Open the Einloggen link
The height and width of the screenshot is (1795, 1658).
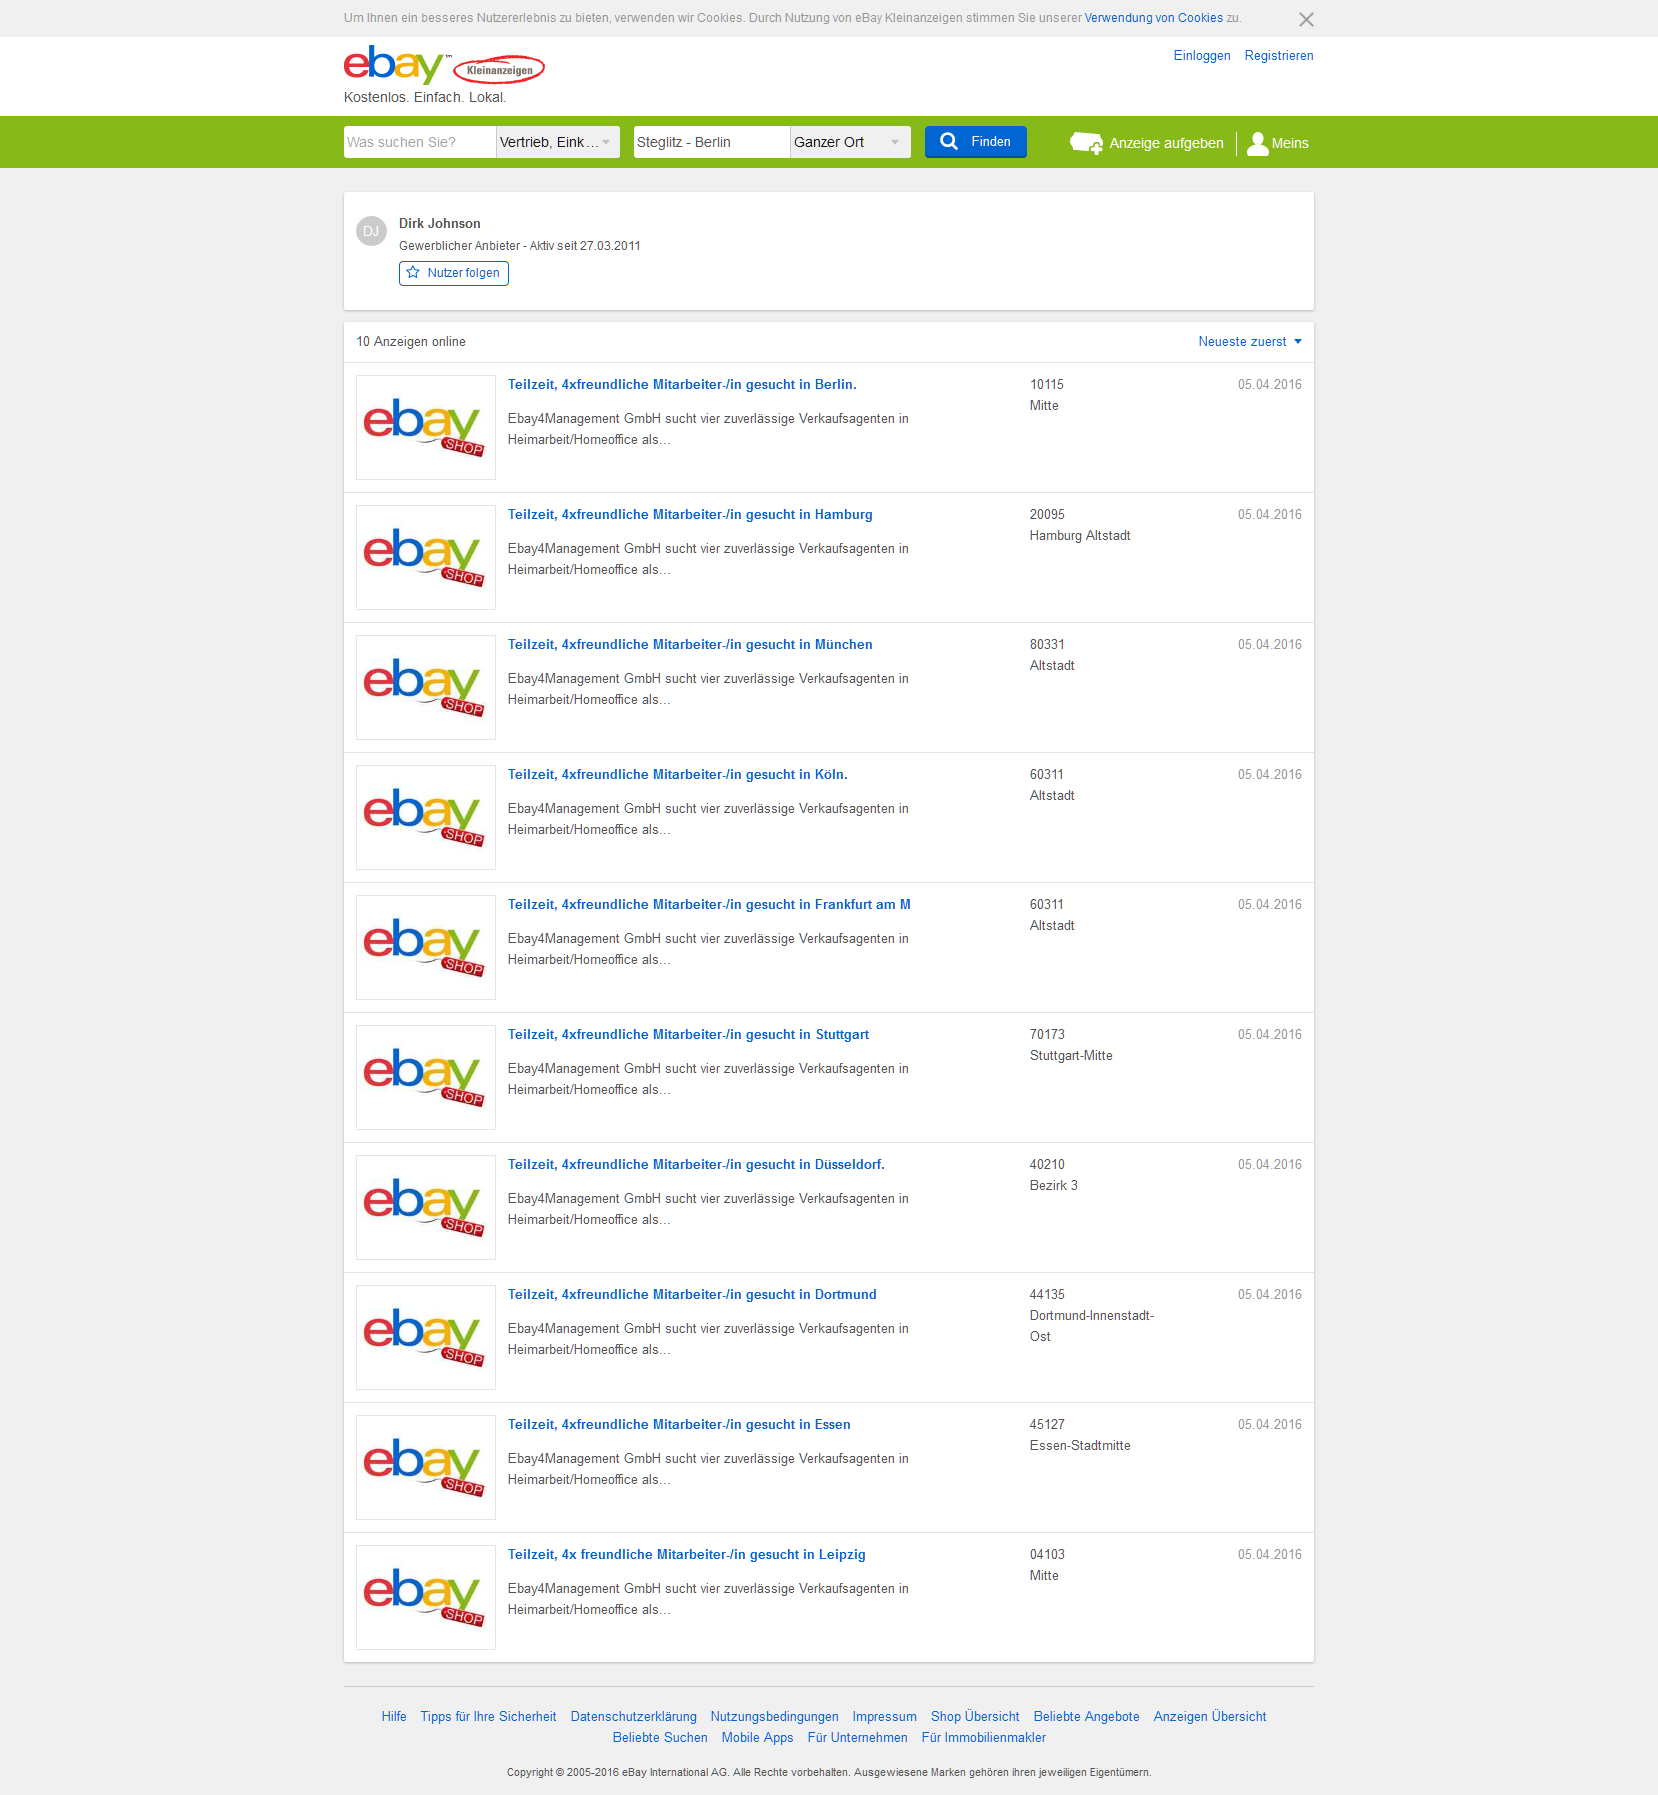1202,56
